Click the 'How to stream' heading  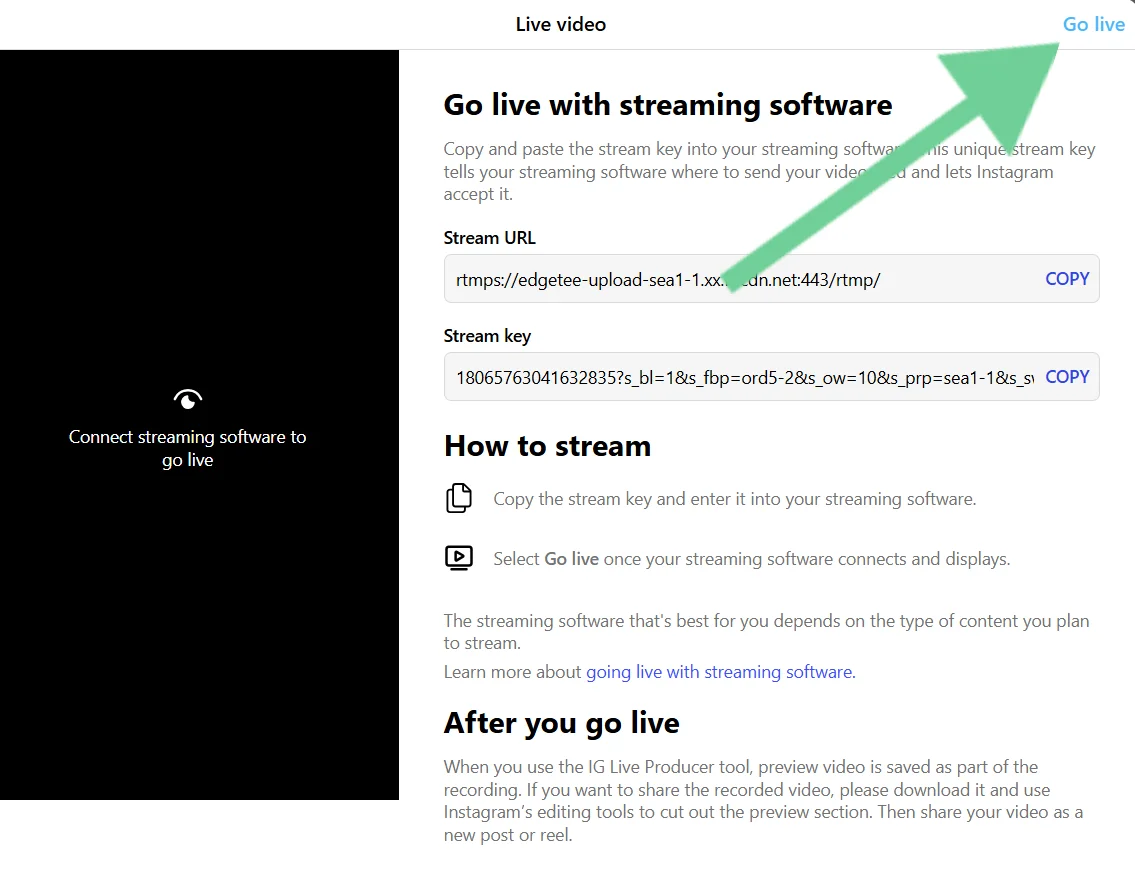click(547, 446)
